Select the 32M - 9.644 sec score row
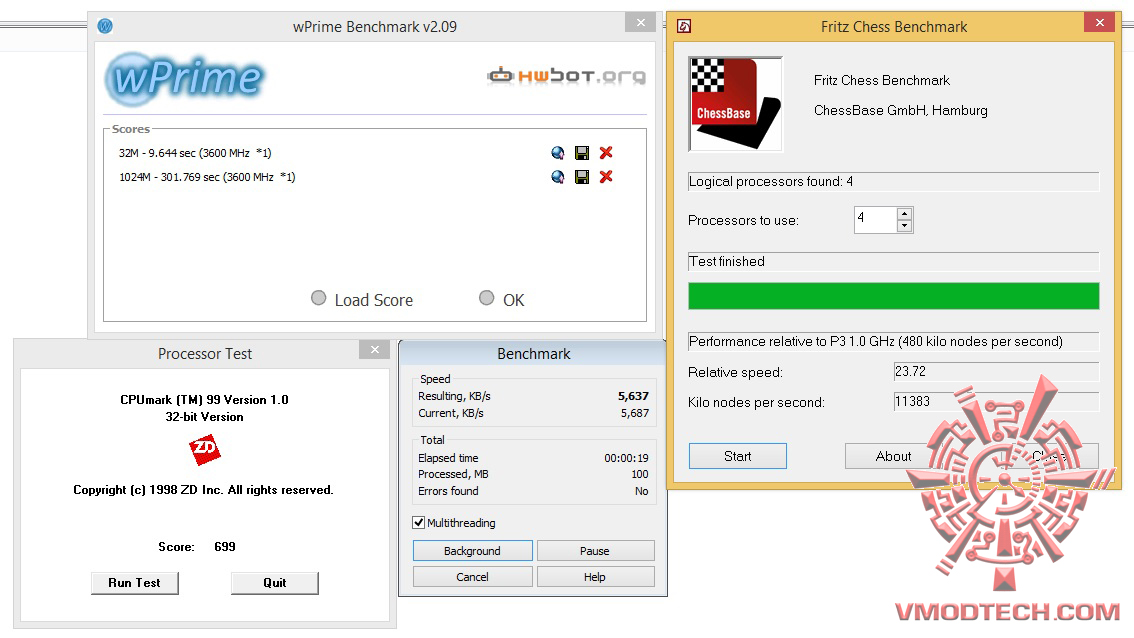 point(195,153)
